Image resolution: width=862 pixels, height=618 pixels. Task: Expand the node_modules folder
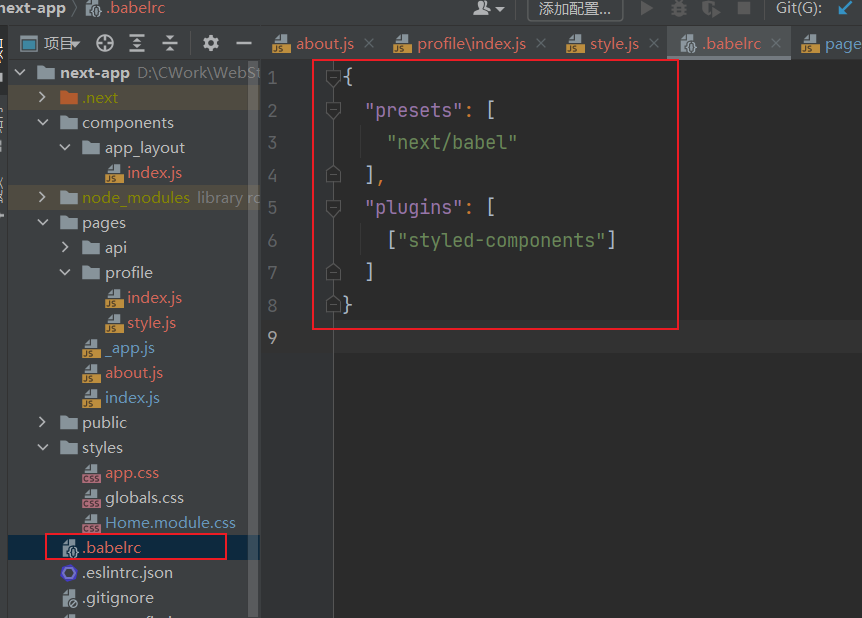42,197
